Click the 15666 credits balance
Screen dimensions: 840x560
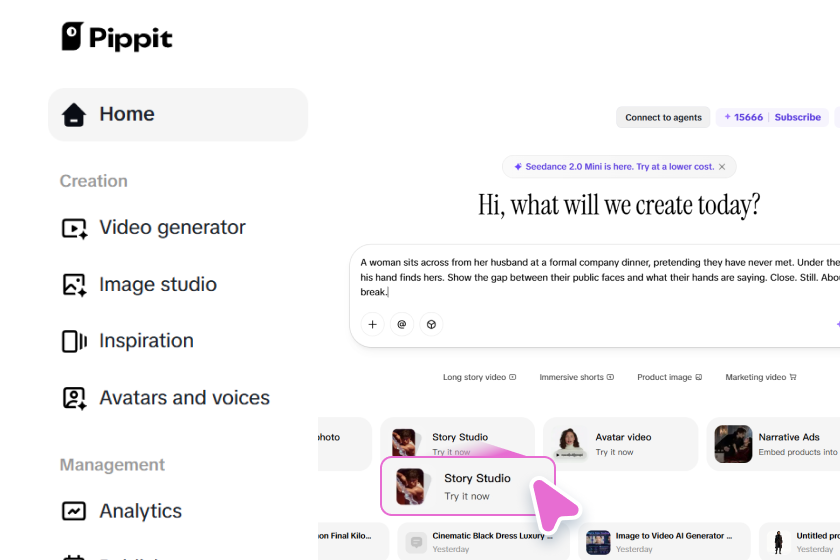tap(744, 117)
